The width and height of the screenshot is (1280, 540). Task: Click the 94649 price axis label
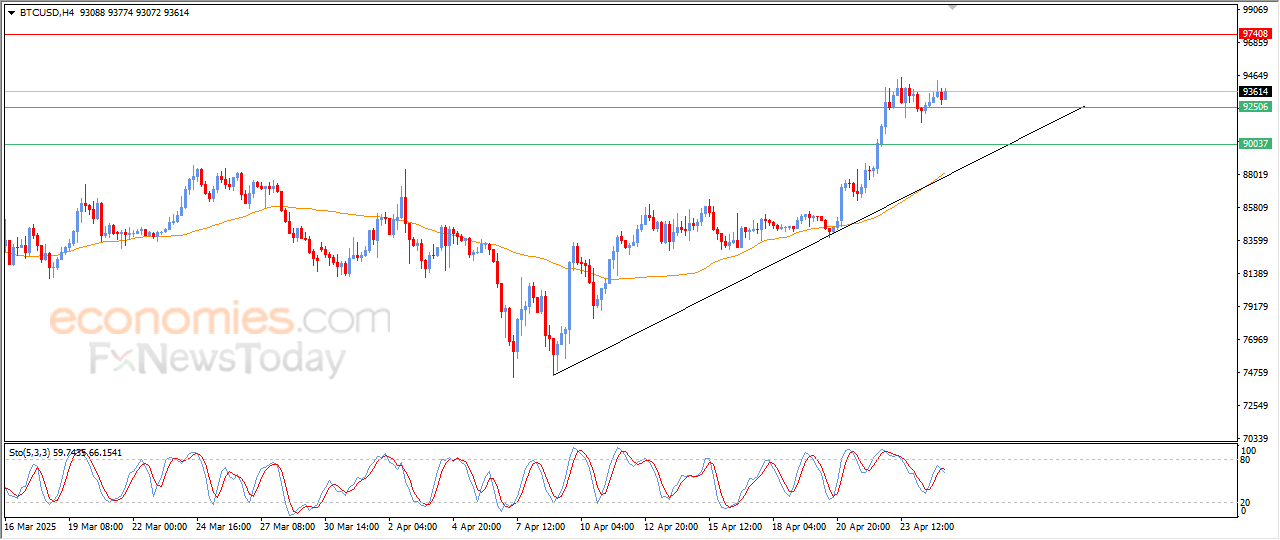tap(1256, 76)
